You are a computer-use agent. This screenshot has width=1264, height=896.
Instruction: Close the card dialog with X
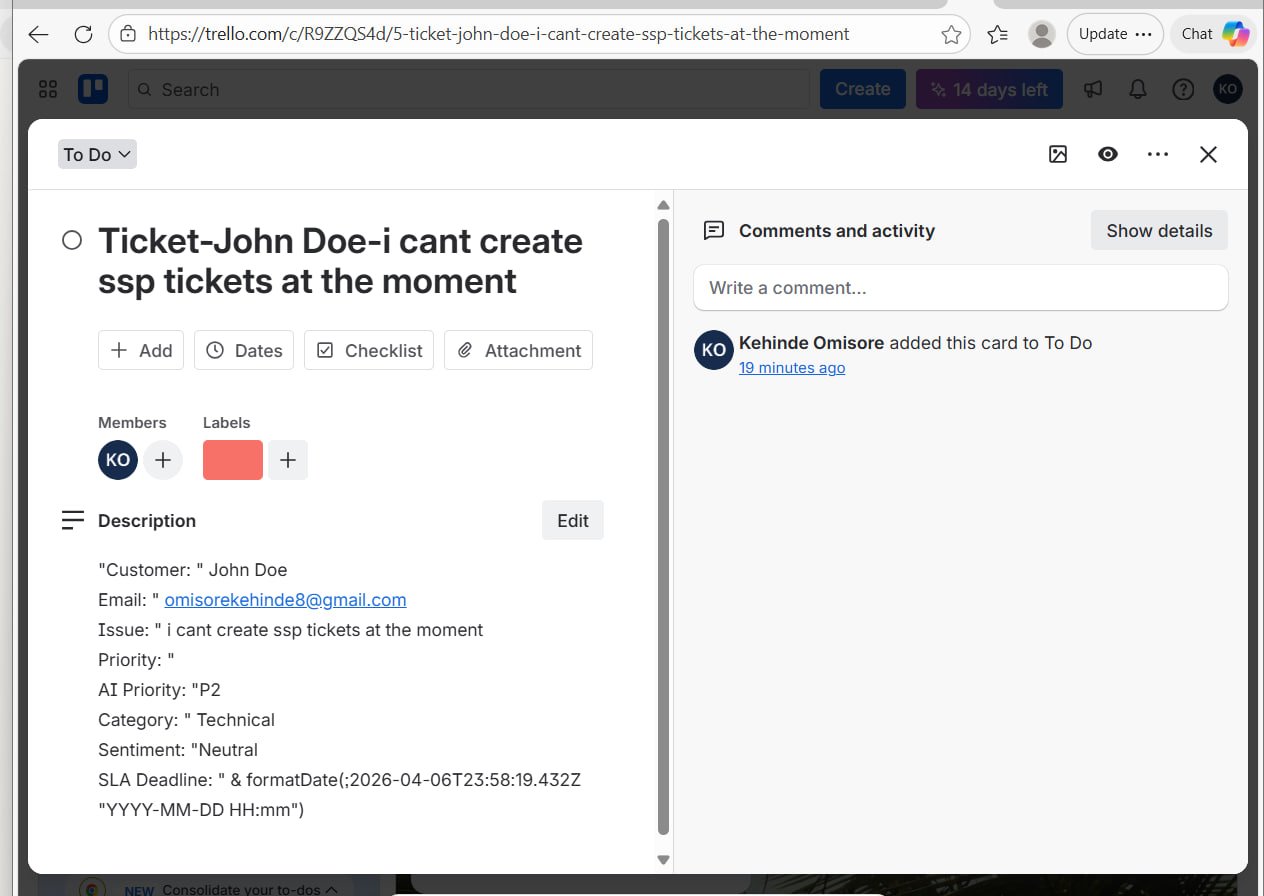(1208, 154)
